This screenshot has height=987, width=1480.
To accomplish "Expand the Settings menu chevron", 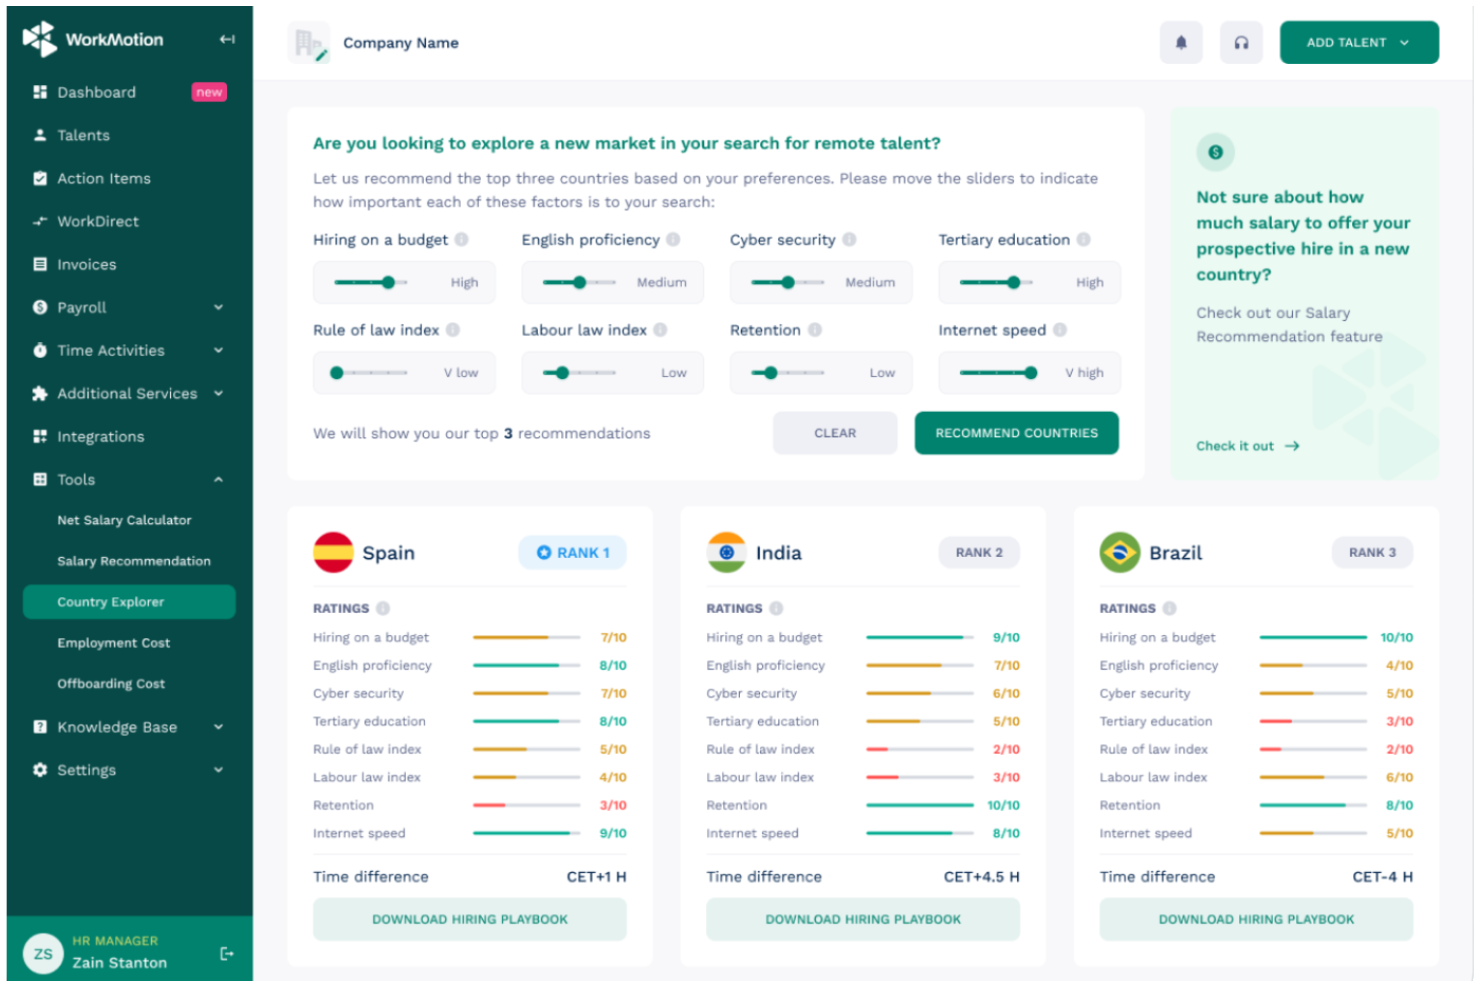I will [218, 770].
